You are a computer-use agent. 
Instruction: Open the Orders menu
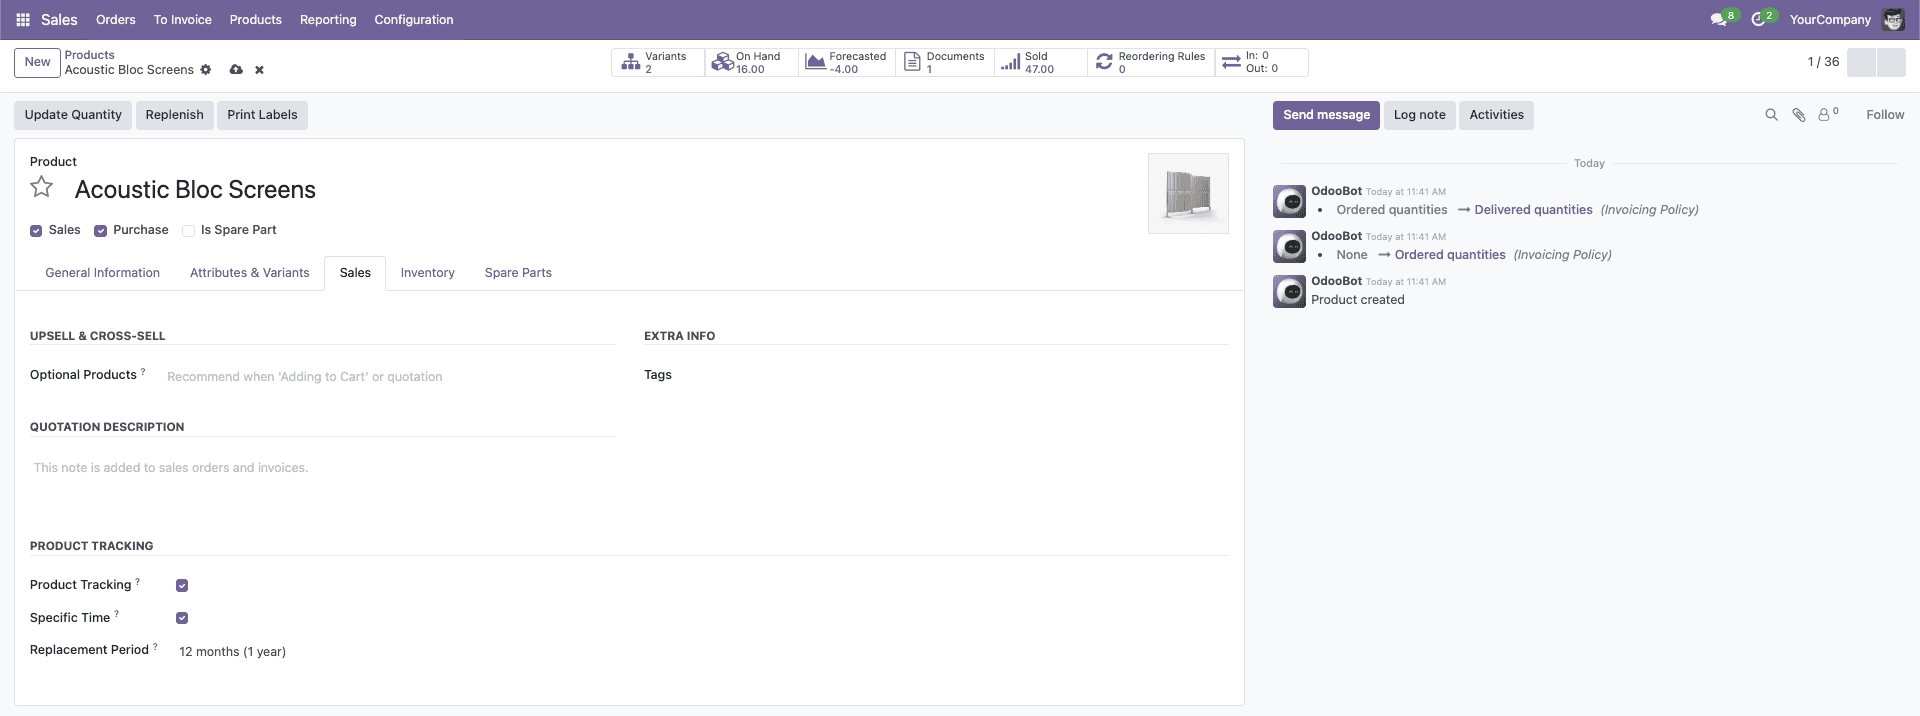[x=116, y=20]
